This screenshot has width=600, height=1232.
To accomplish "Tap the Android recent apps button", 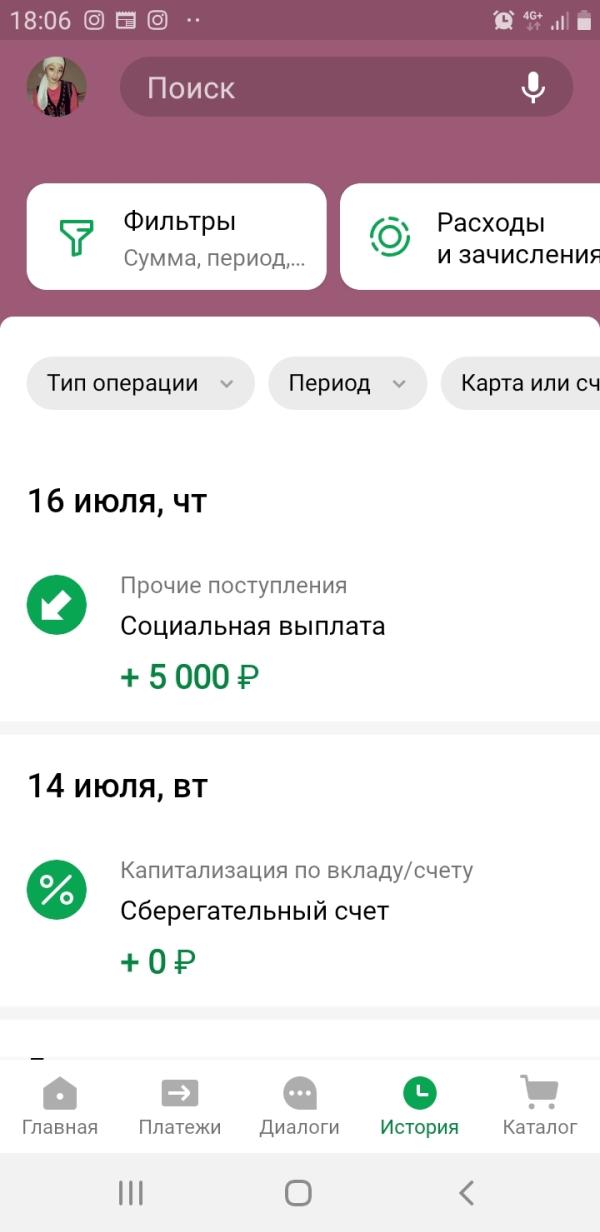I will 131,1192.
